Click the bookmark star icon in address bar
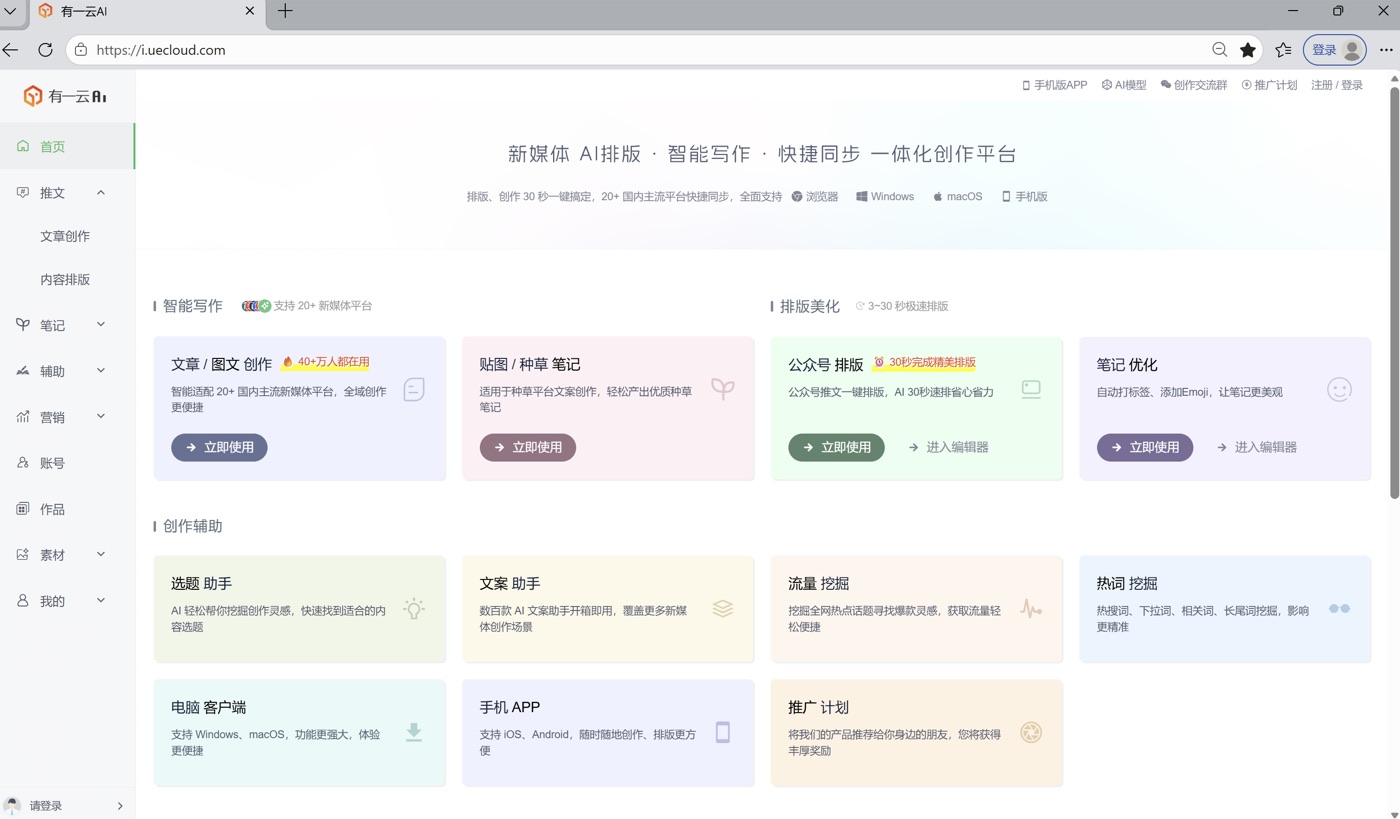 coord(1247,50)
